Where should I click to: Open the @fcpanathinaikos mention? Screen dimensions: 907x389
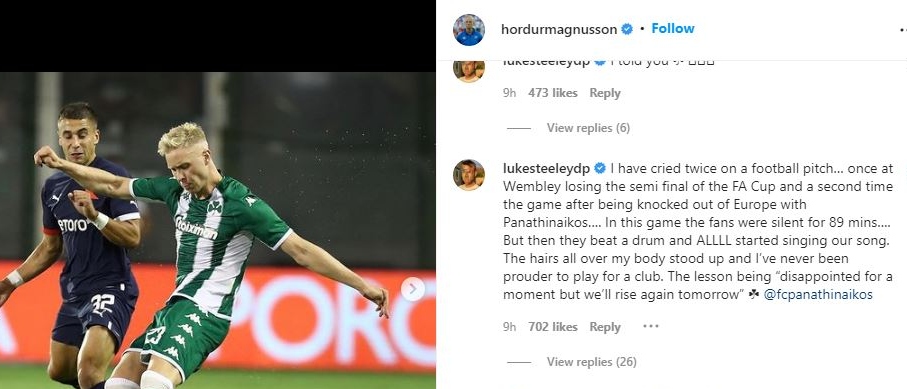coord(818,295)
